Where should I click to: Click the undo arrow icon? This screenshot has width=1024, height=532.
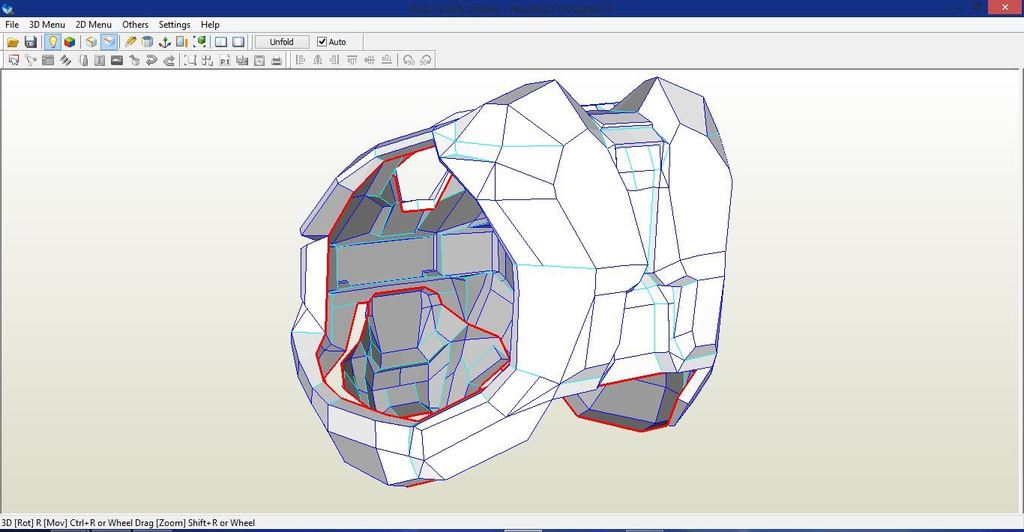click(152, 60)
